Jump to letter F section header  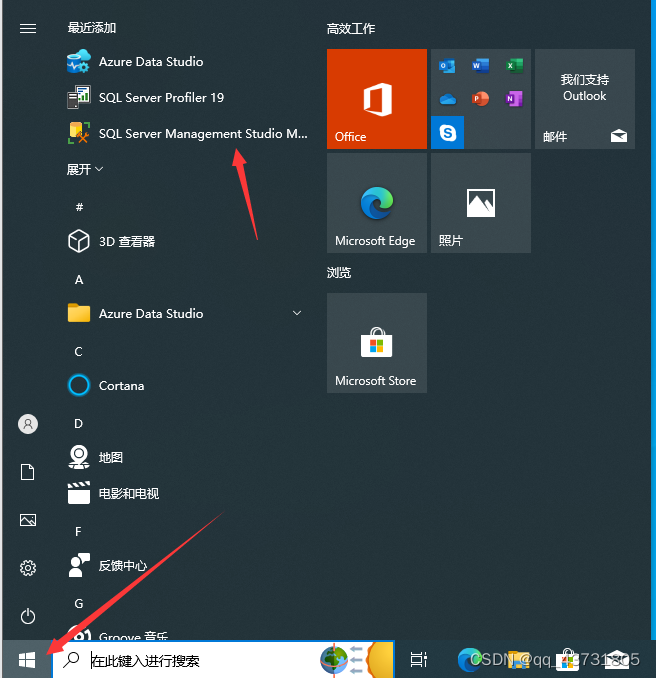78,531
